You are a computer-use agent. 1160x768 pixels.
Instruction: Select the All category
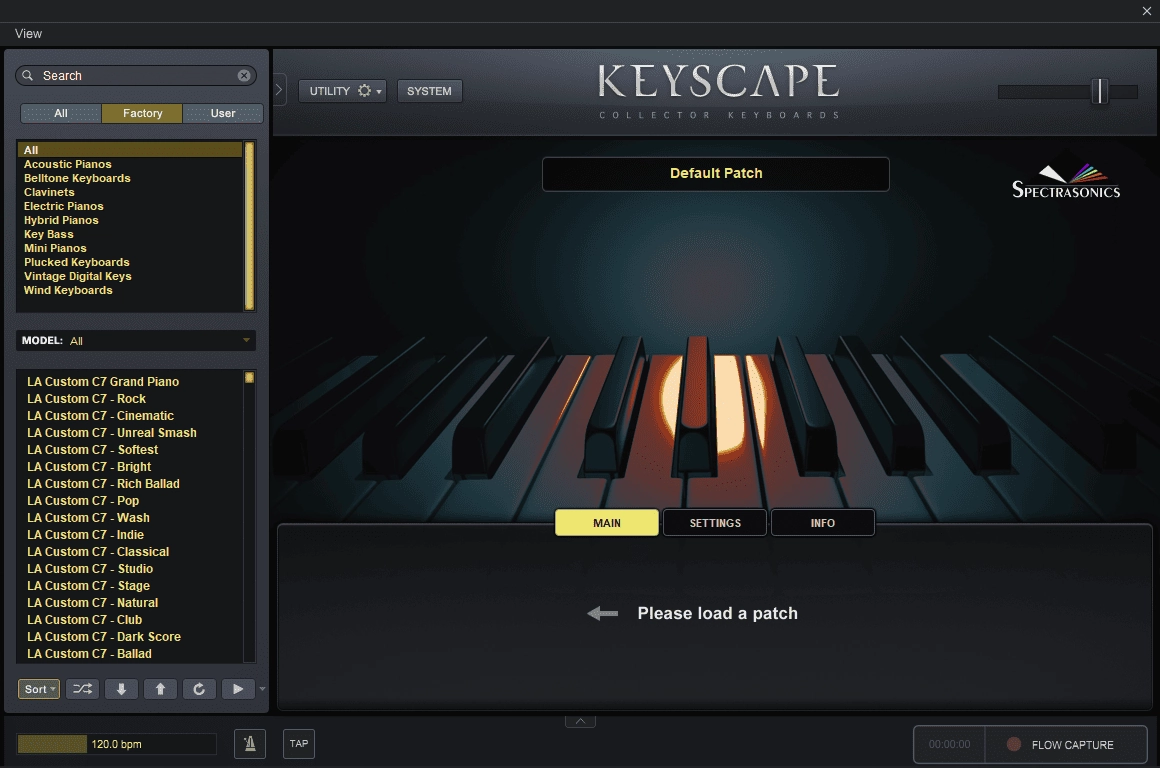tap(129, 149)
